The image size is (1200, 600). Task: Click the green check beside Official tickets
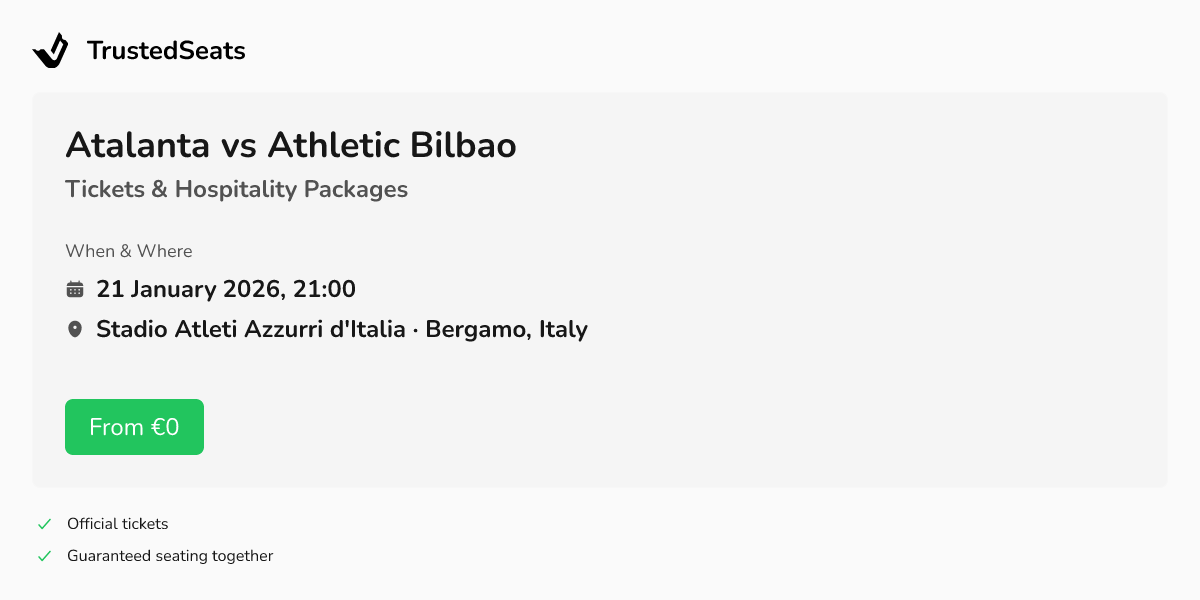pos(44,523)
